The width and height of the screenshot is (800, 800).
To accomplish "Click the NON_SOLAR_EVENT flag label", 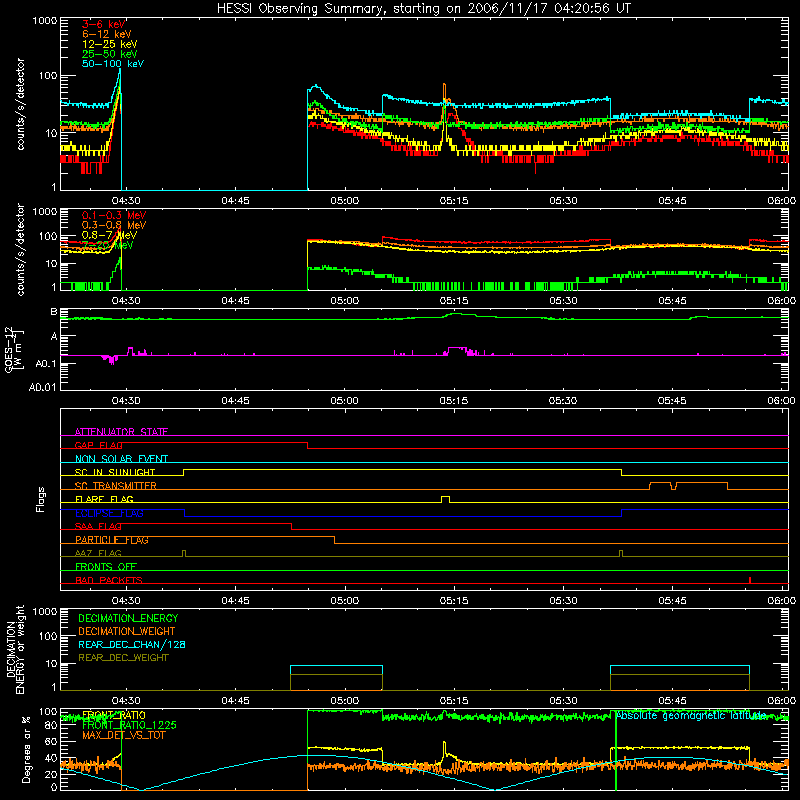I will coord(121,459).
